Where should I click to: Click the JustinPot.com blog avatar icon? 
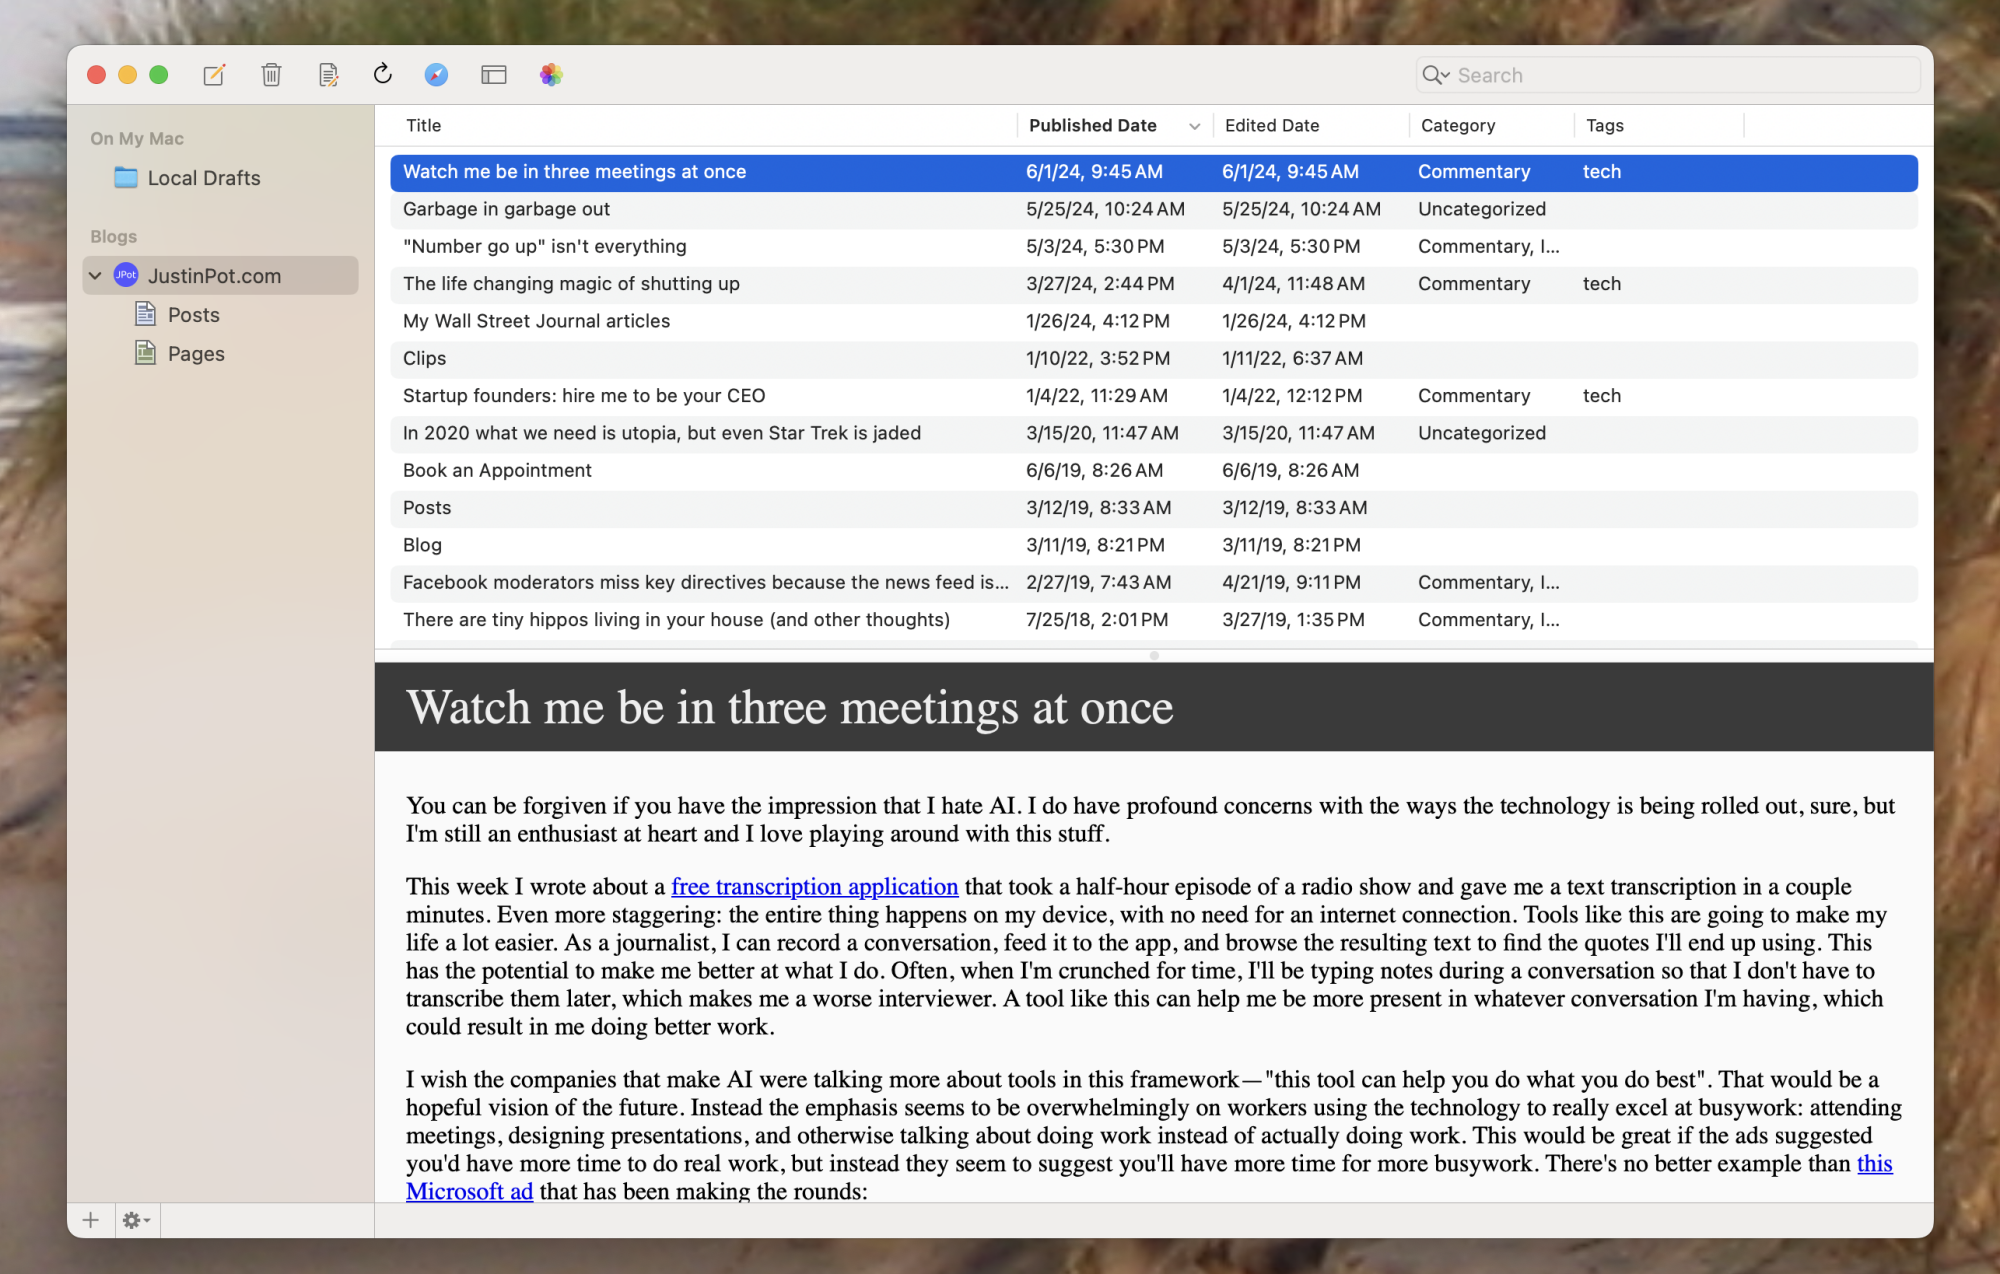(x=126, y=275)
